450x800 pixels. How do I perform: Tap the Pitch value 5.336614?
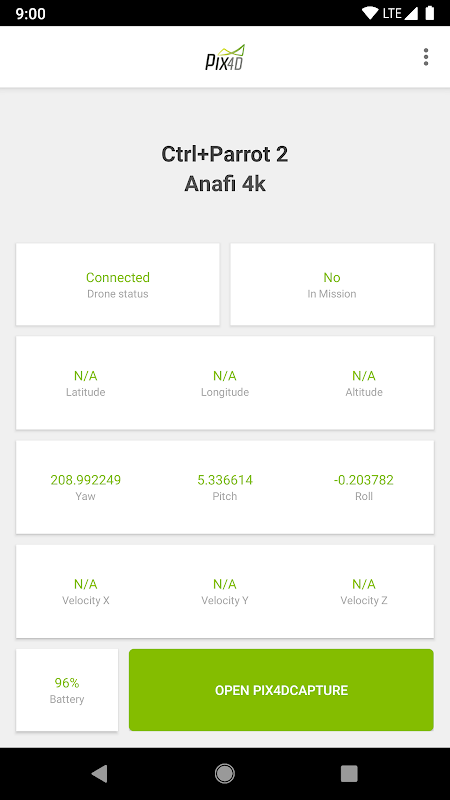coord(225,480)
